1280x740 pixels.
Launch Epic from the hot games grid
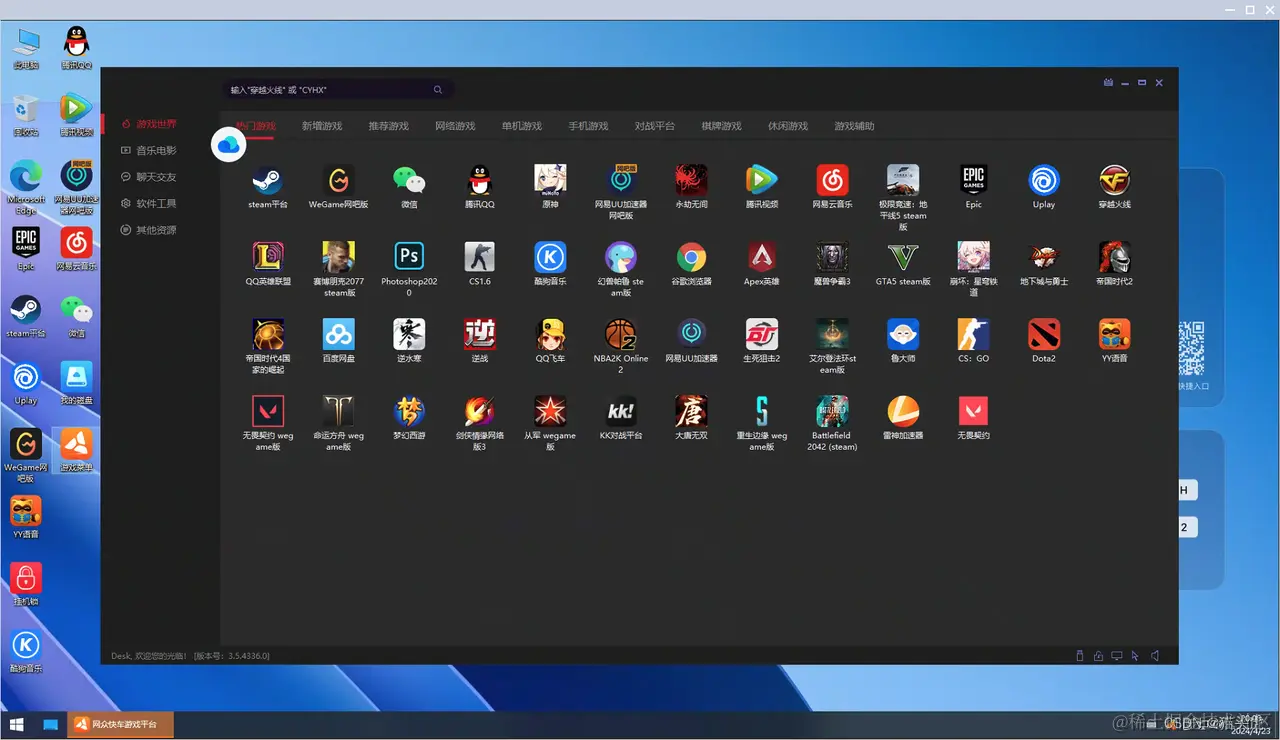coord(973,181)
